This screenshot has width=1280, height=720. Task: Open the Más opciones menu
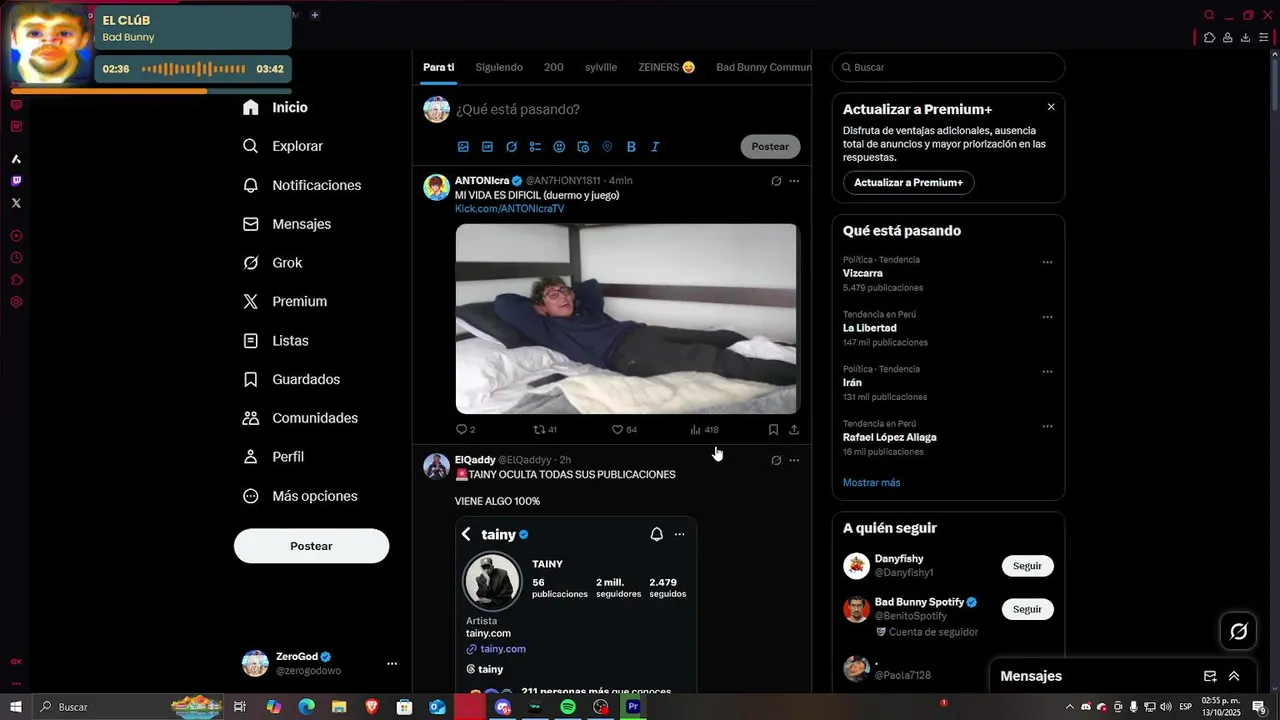pos(300,496)
